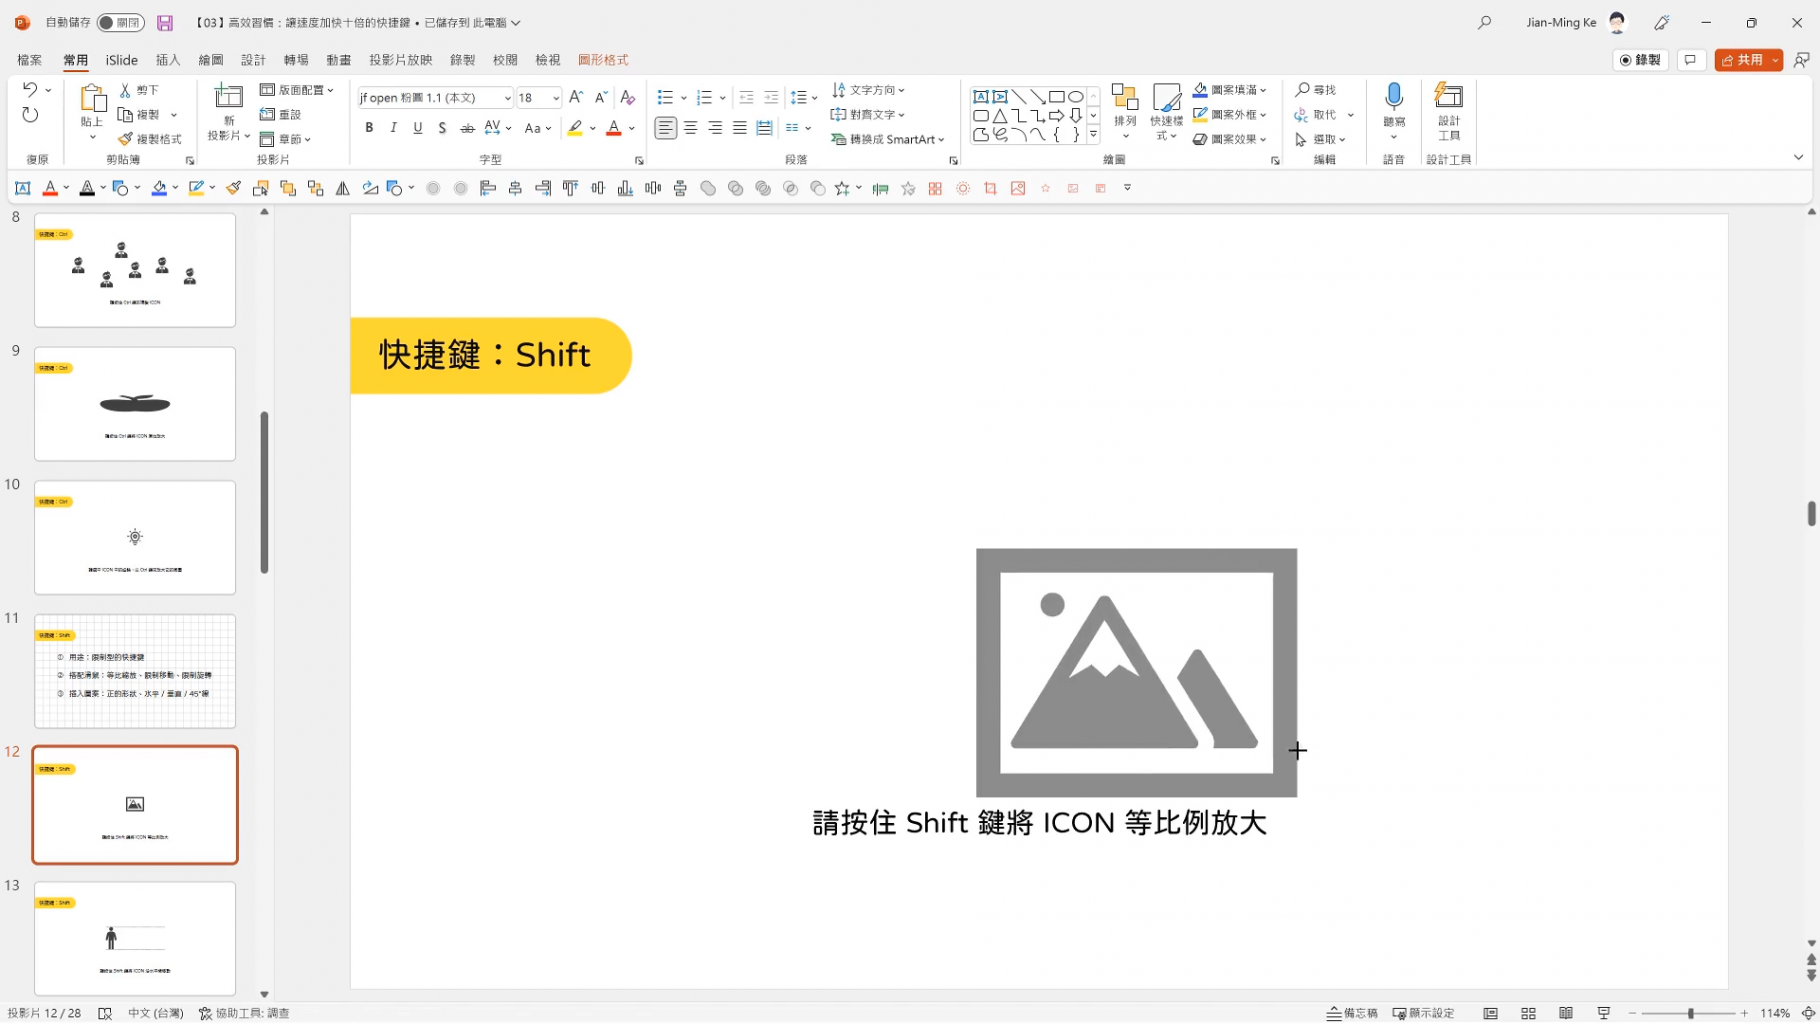Select the oval shape from the shape gallery

coord(1075,96)
